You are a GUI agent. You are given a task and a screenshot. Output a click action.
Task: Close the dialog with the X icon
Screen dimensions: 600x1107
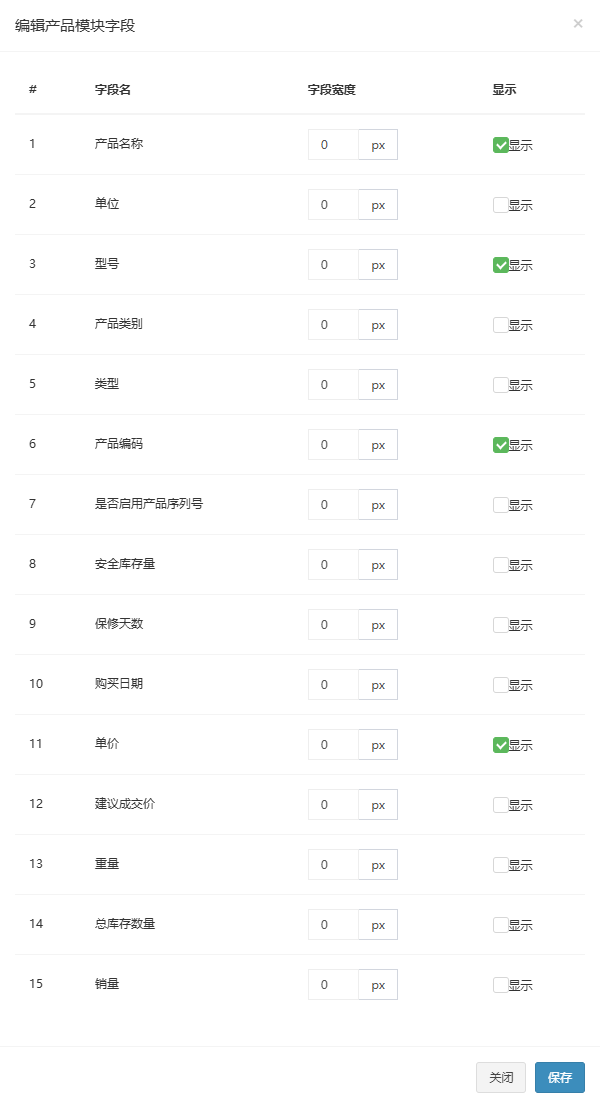[578, 24]
